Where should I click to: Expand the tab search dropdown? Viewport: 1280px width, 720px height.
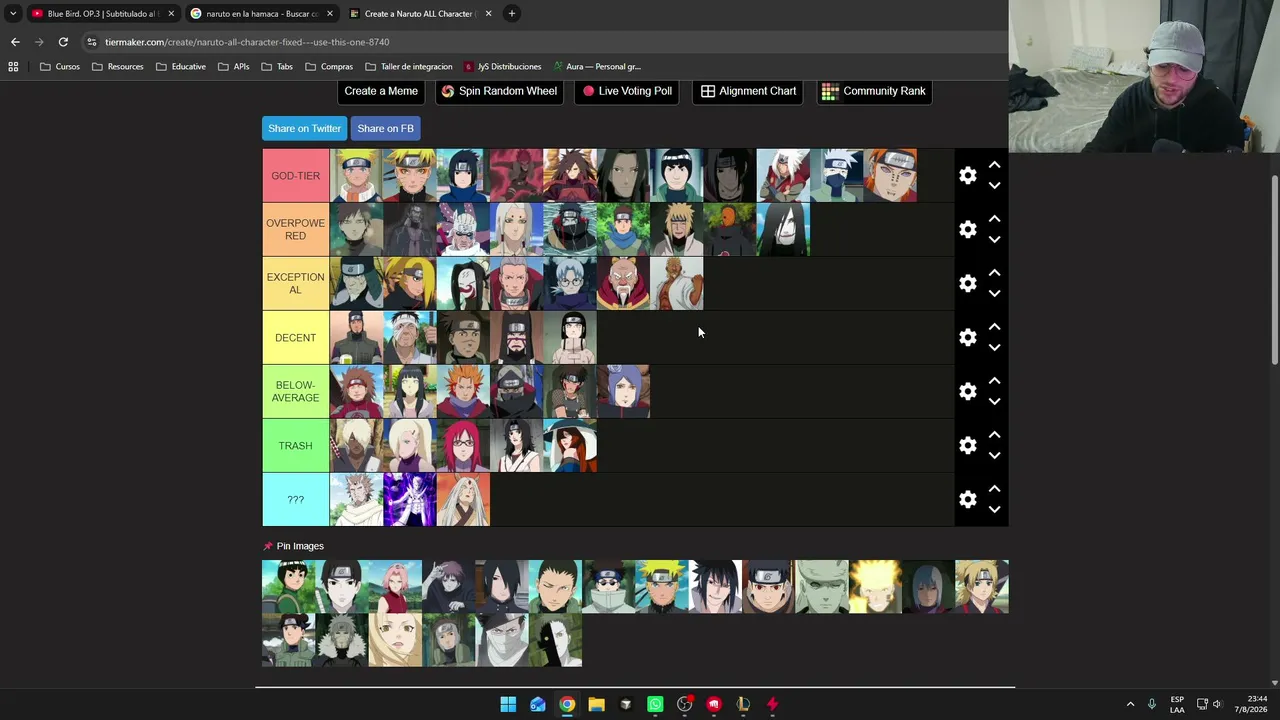pos(12,14)
